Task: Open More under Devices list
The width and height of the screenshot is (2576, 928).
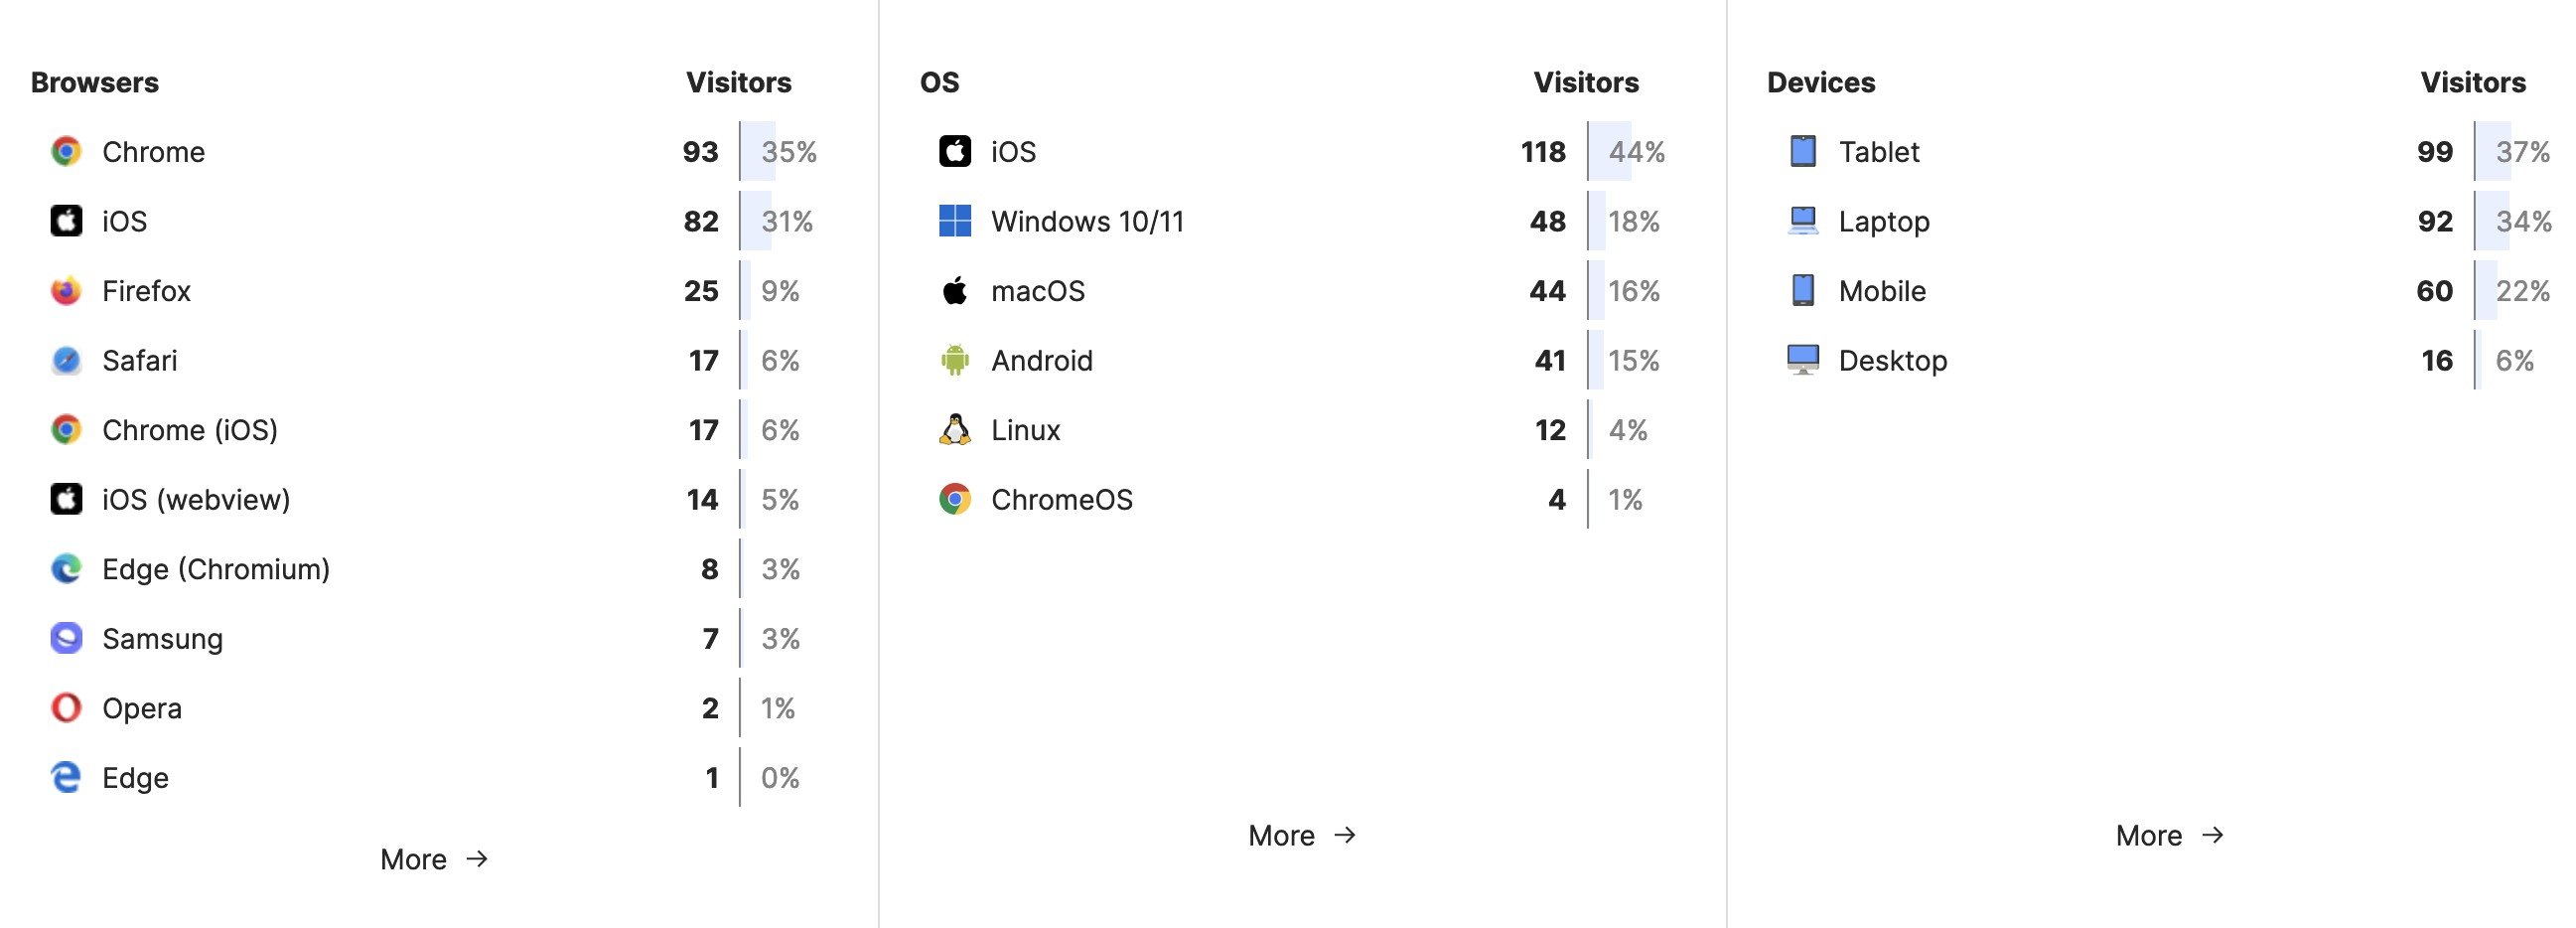Action: tap(2170, 835)
